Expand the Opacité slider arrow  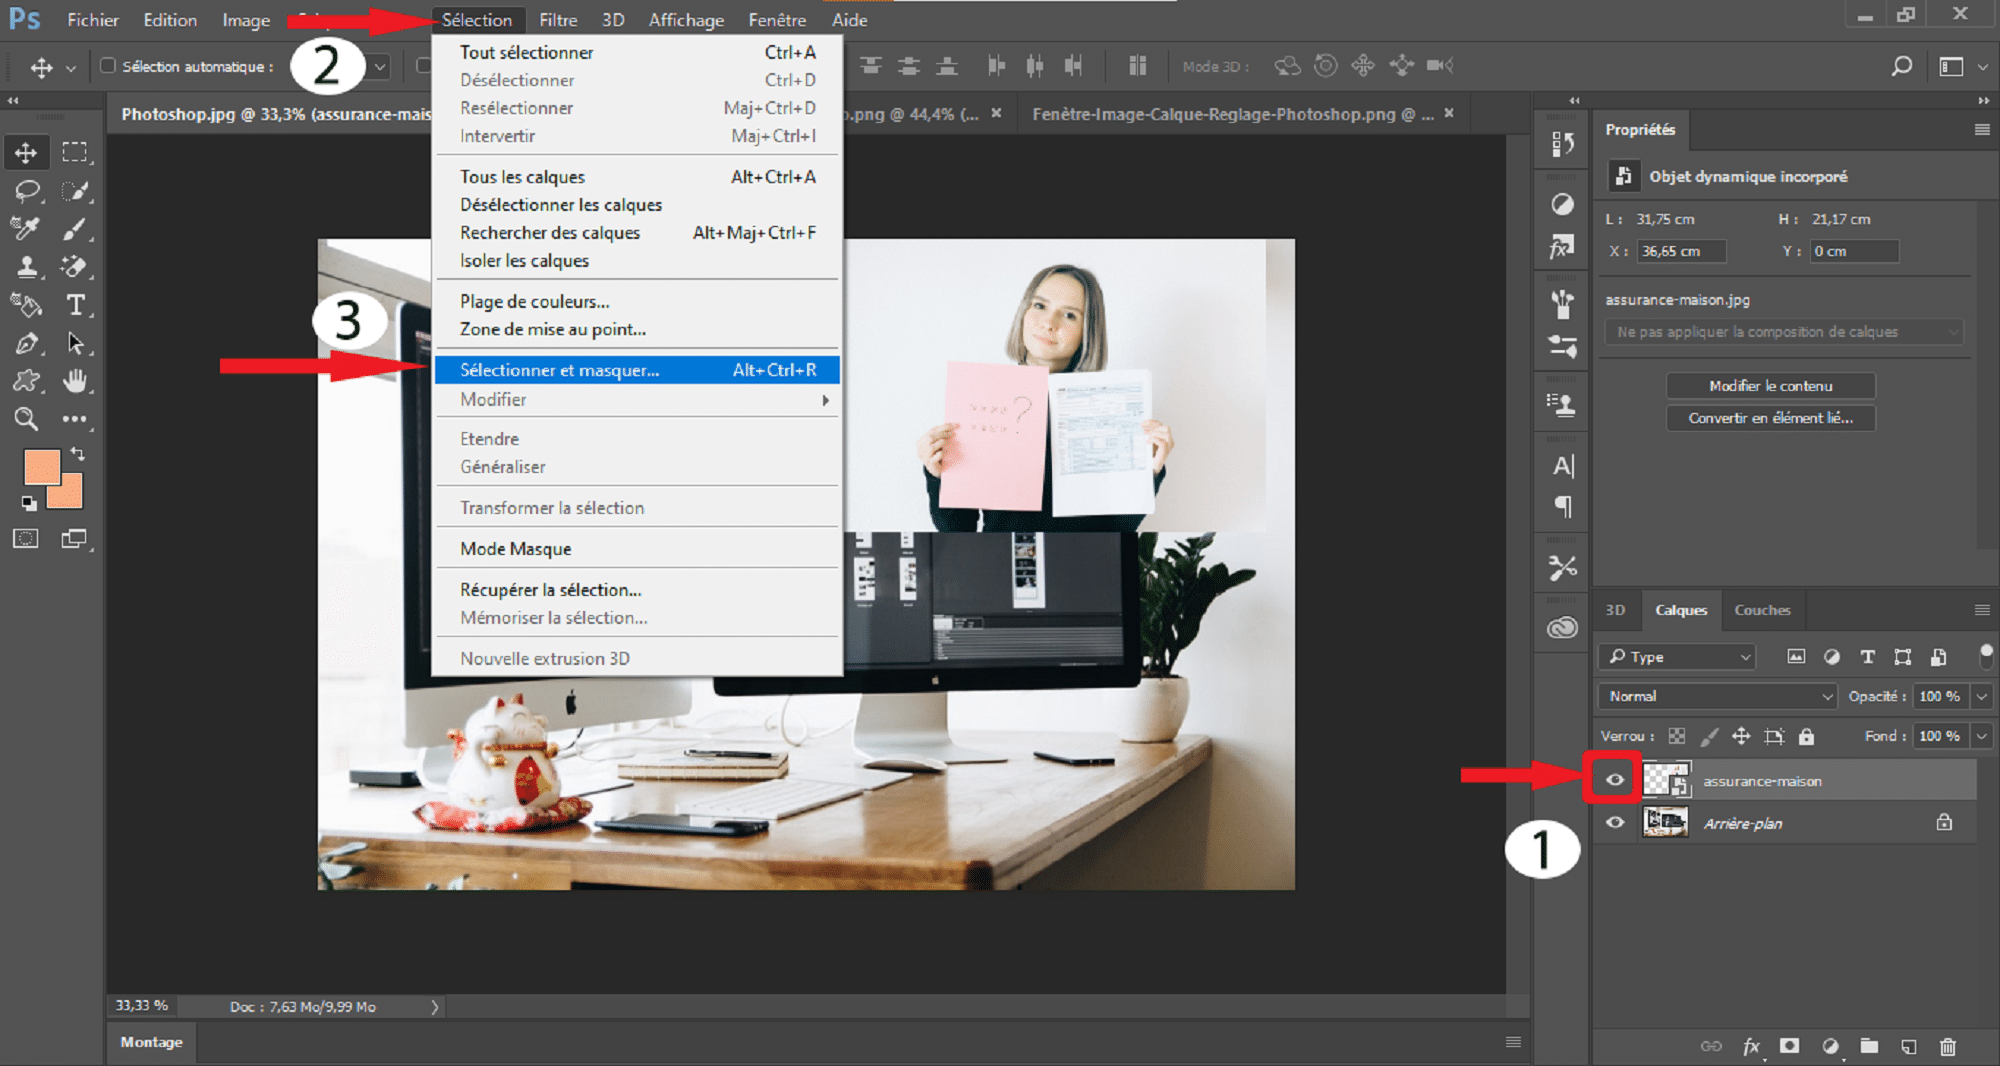click(1982, 696)
